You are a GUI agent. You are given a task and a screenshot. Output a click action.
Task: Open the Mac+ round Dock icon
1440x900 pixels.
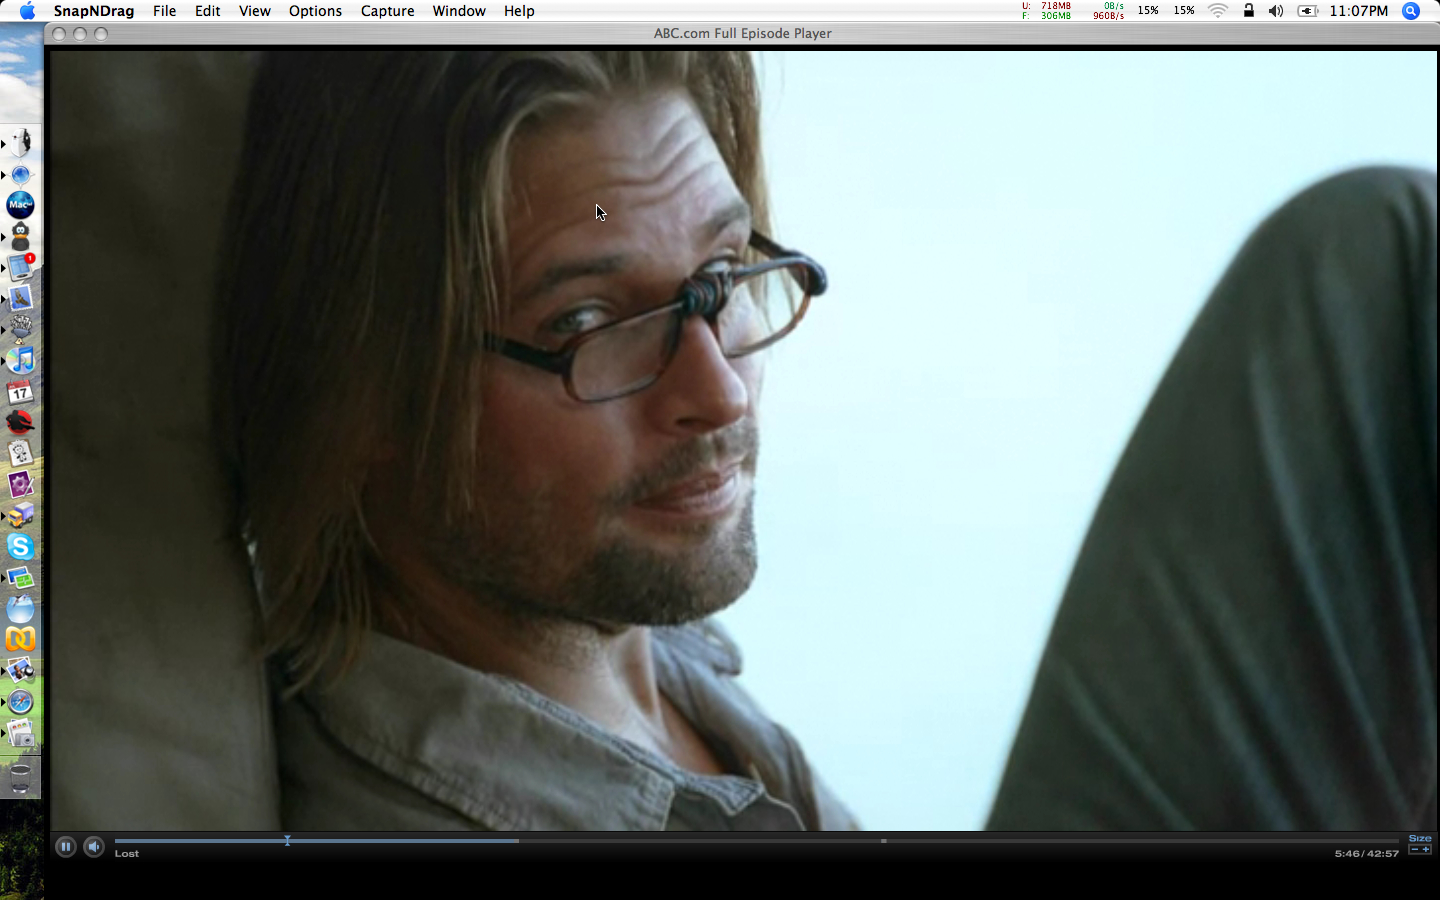coord(20,205)
